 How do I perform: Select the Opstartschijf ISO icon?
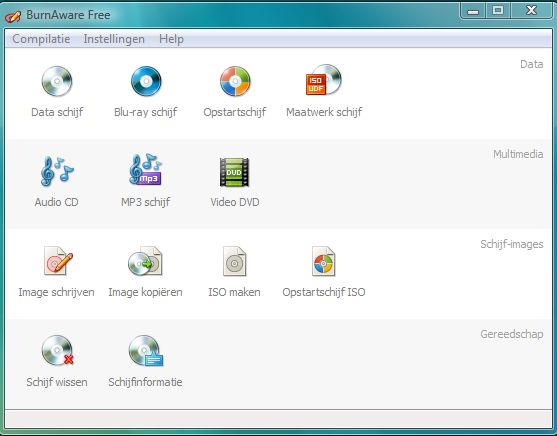[x=324, y=261]
